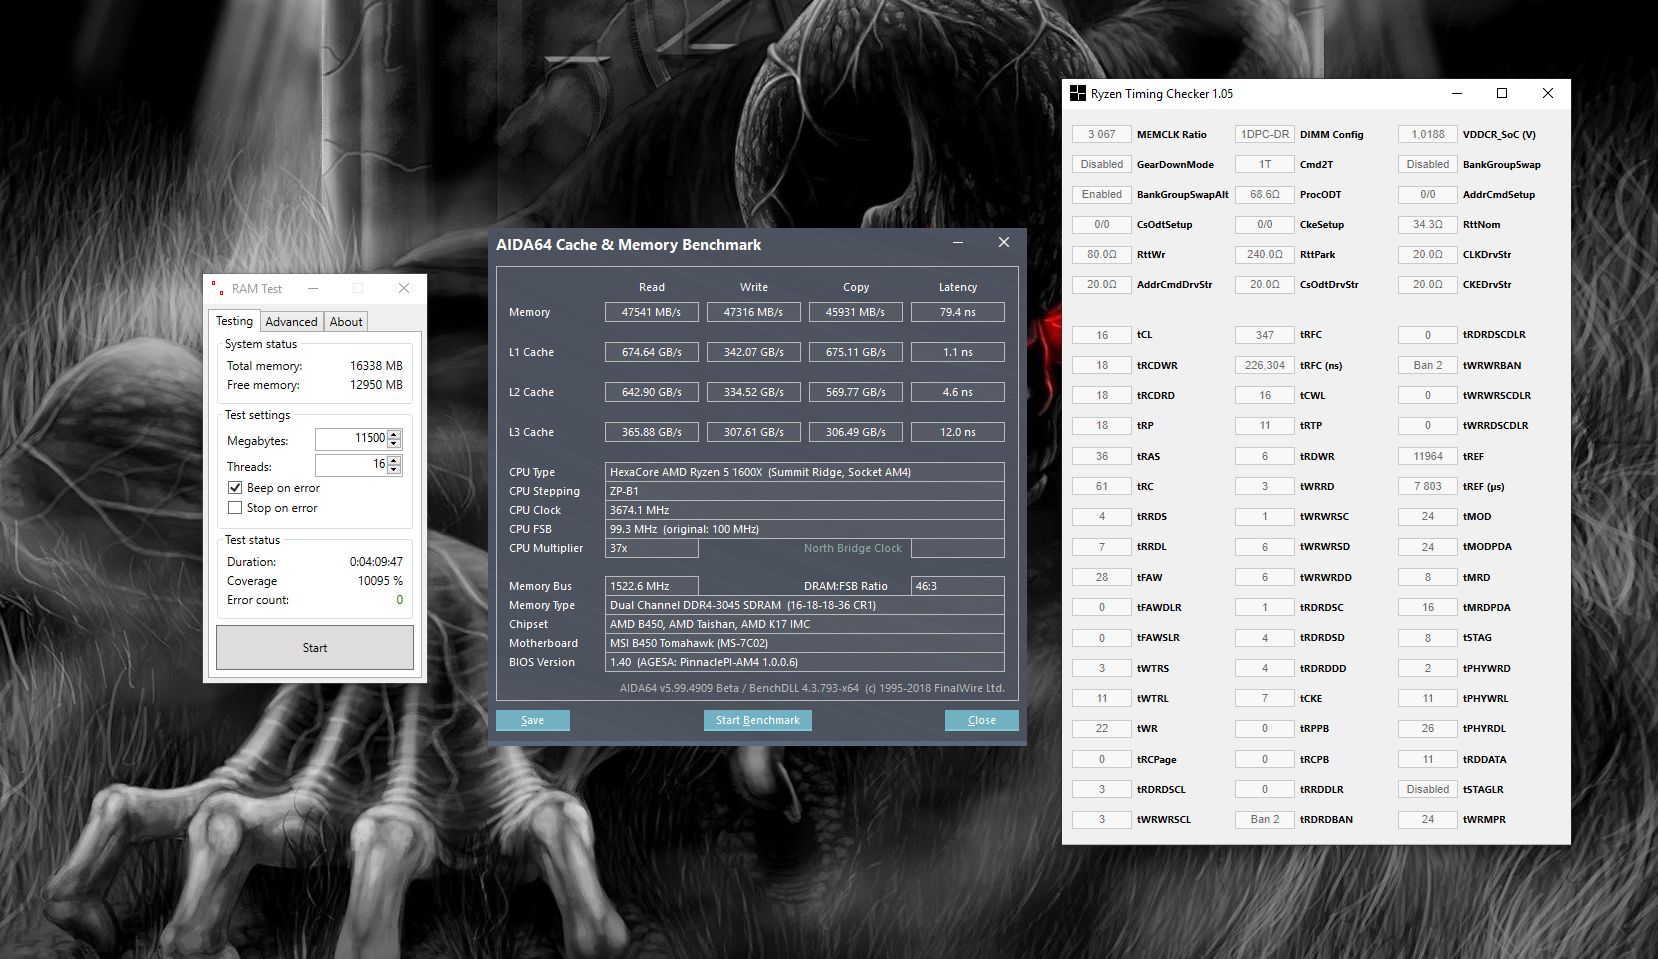Click the DRAM:FSB Ratio value 46:3
Image resolution: width=1658 pixels, height=959 pixels.
958,586
